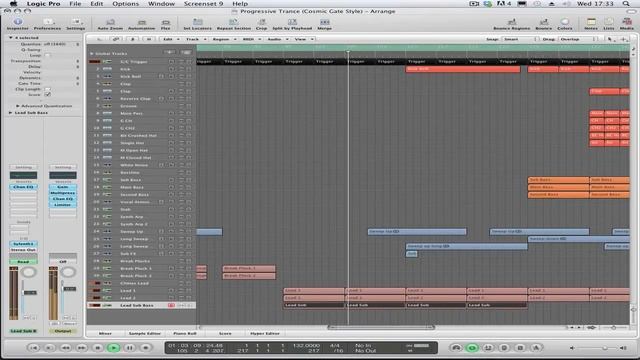Toggle the Loop checkbox in Inspector
Screen dimensions: 640x360
[x=47, y=55]
